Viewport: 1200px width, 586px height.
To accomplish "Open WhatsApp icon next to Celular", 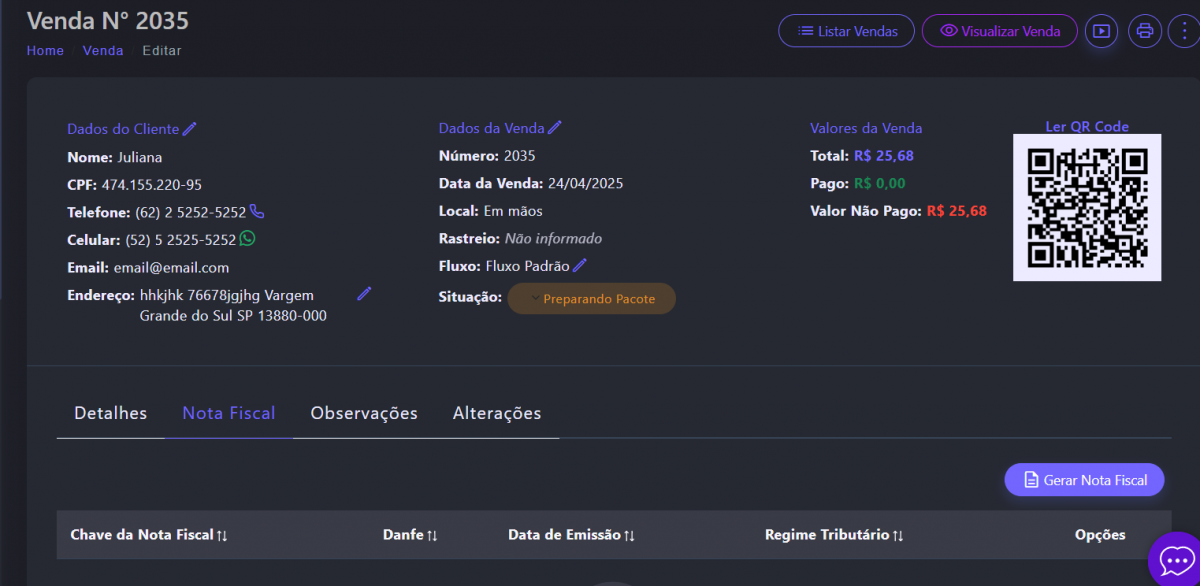I will [x=247, y=239].
